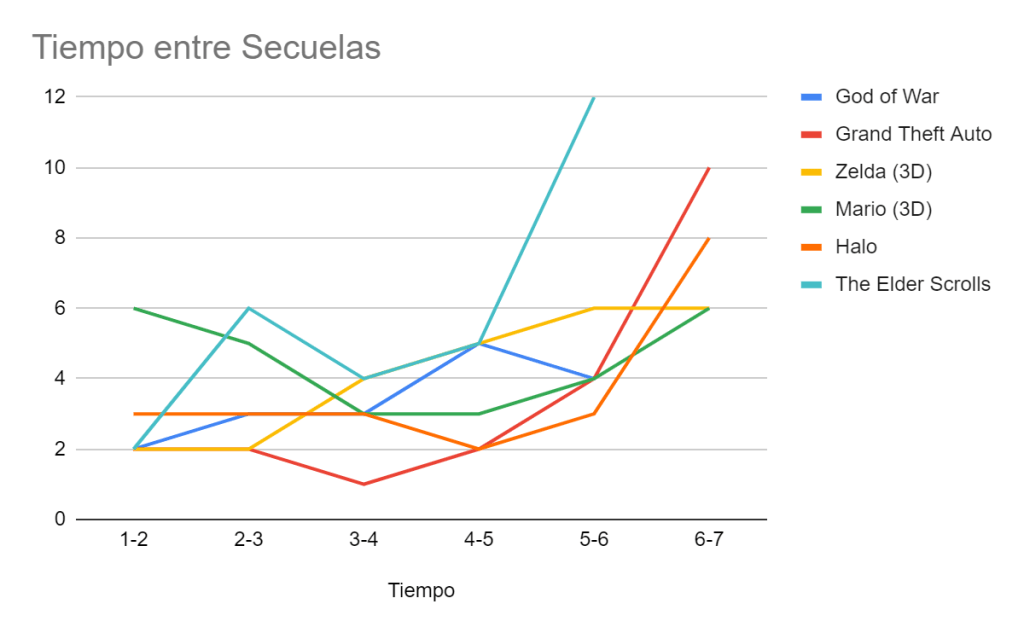Select the God of War legend label
1024x633 pixels.
[x=887, y=97]
